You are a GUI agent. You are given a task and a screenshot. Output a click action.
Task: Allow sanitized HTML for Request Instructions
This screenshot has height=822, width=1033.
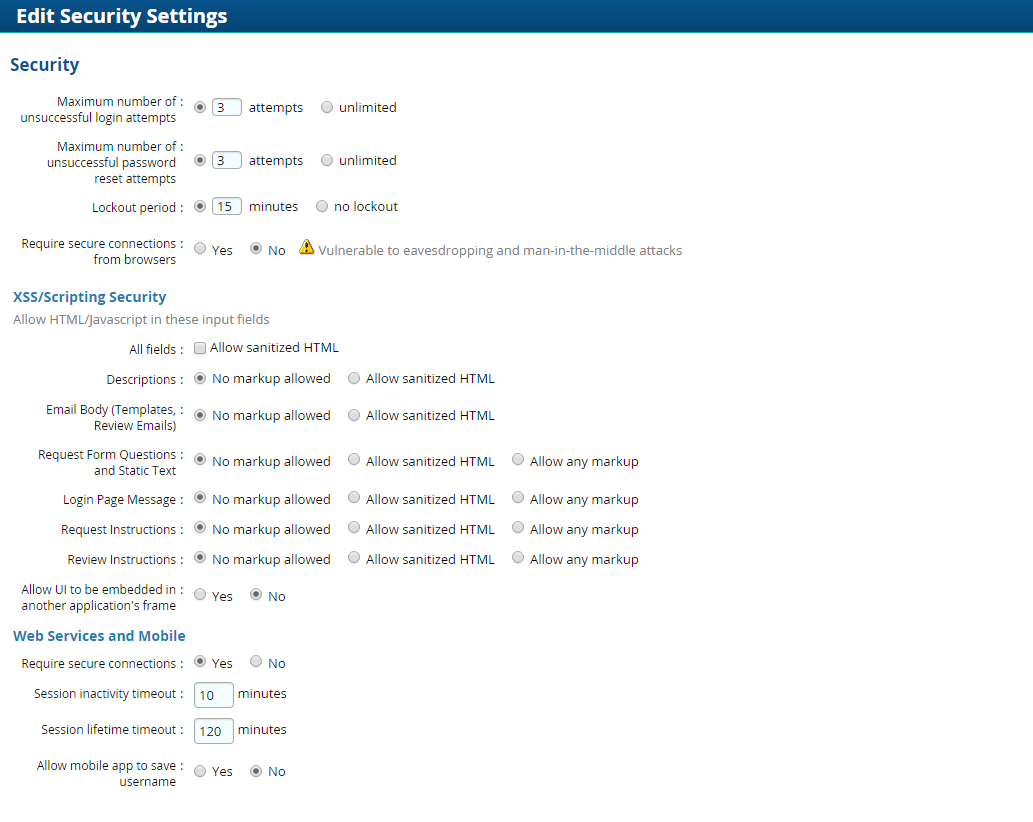[x=354, y=528]
